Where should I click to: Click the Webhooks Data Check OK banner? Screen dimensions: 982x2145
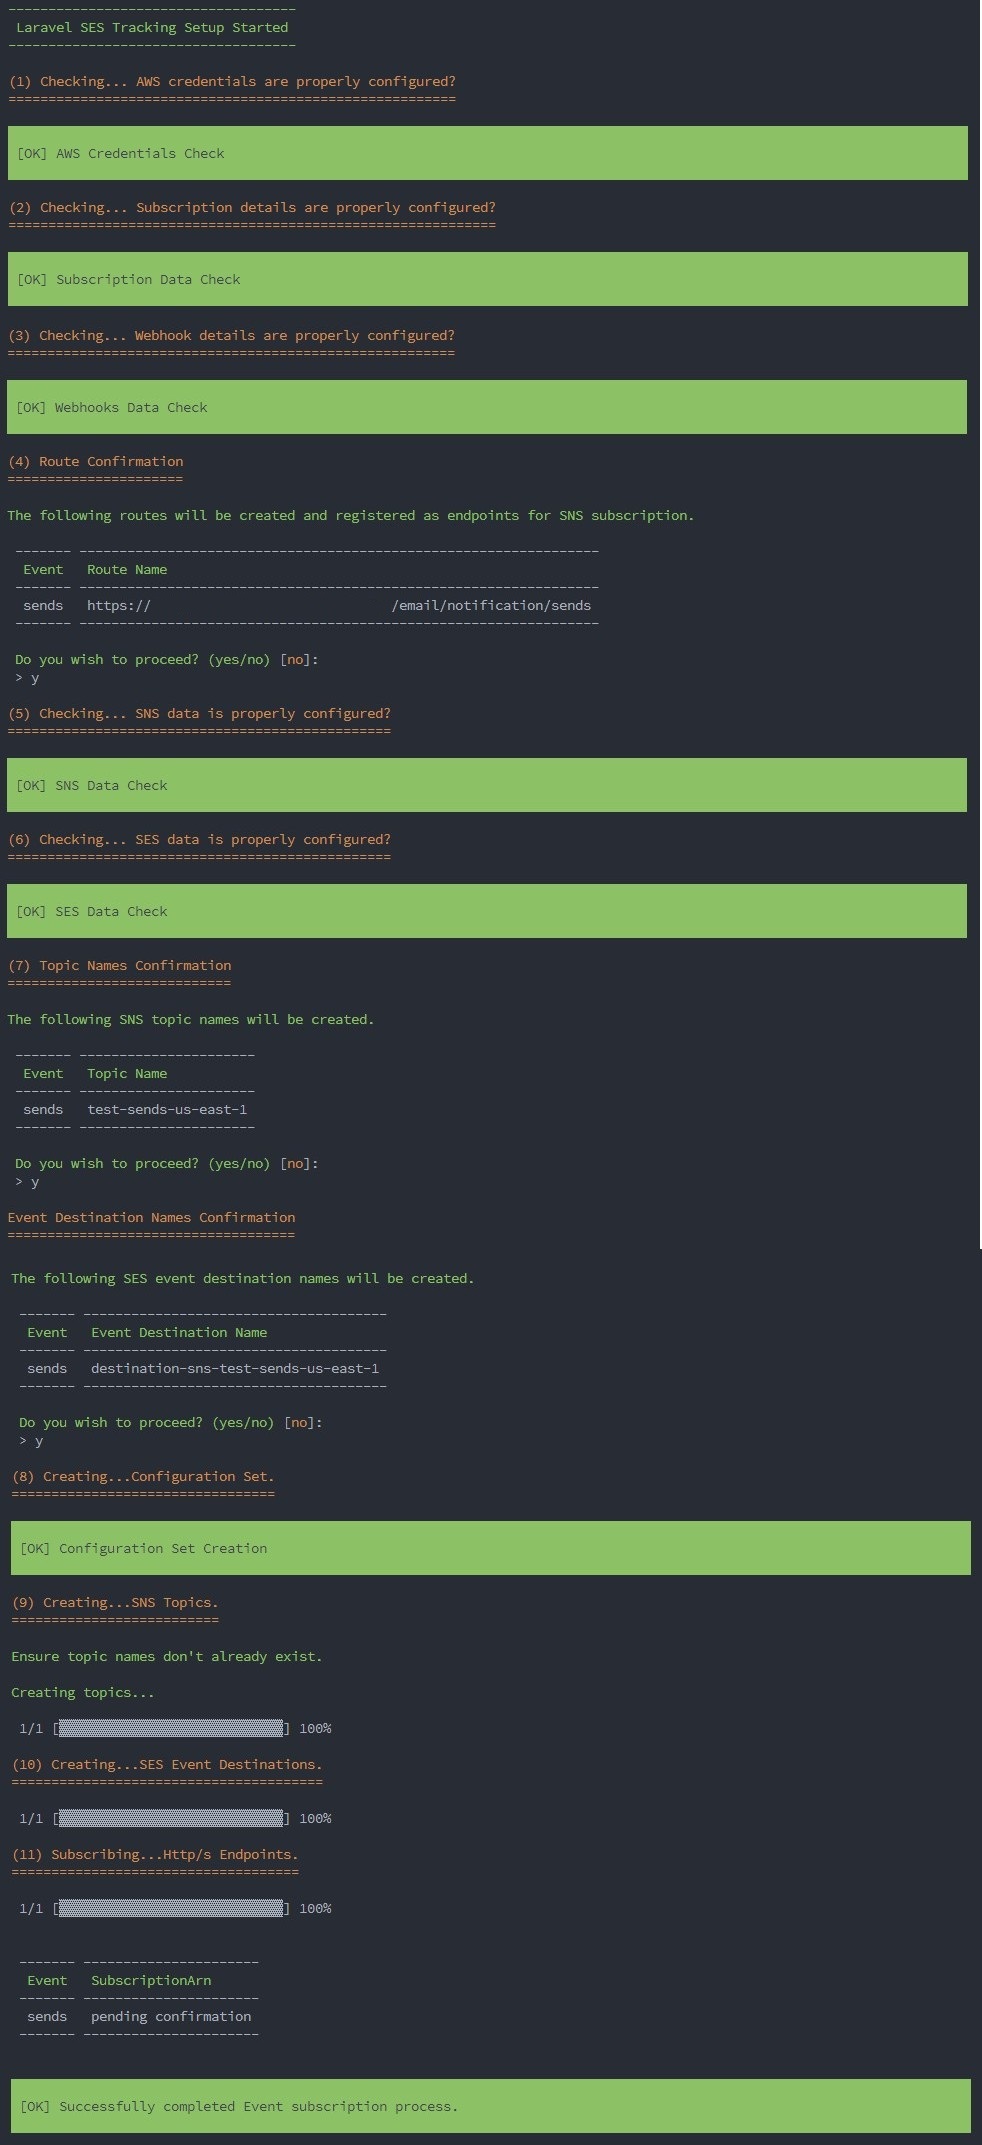tap(487, 407)
